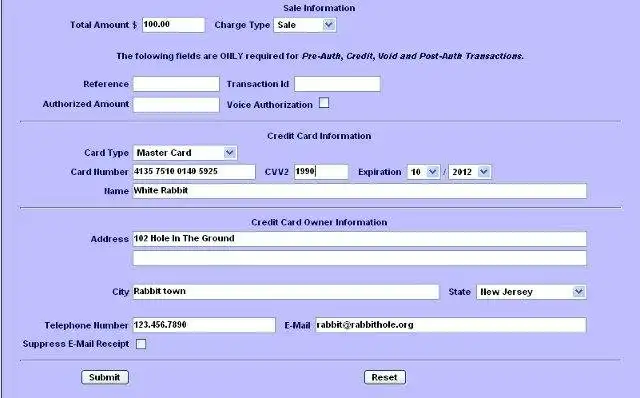Click the Credit Card Owner Information heading
This screenshot has width=640, height=398.
[319, 222]
